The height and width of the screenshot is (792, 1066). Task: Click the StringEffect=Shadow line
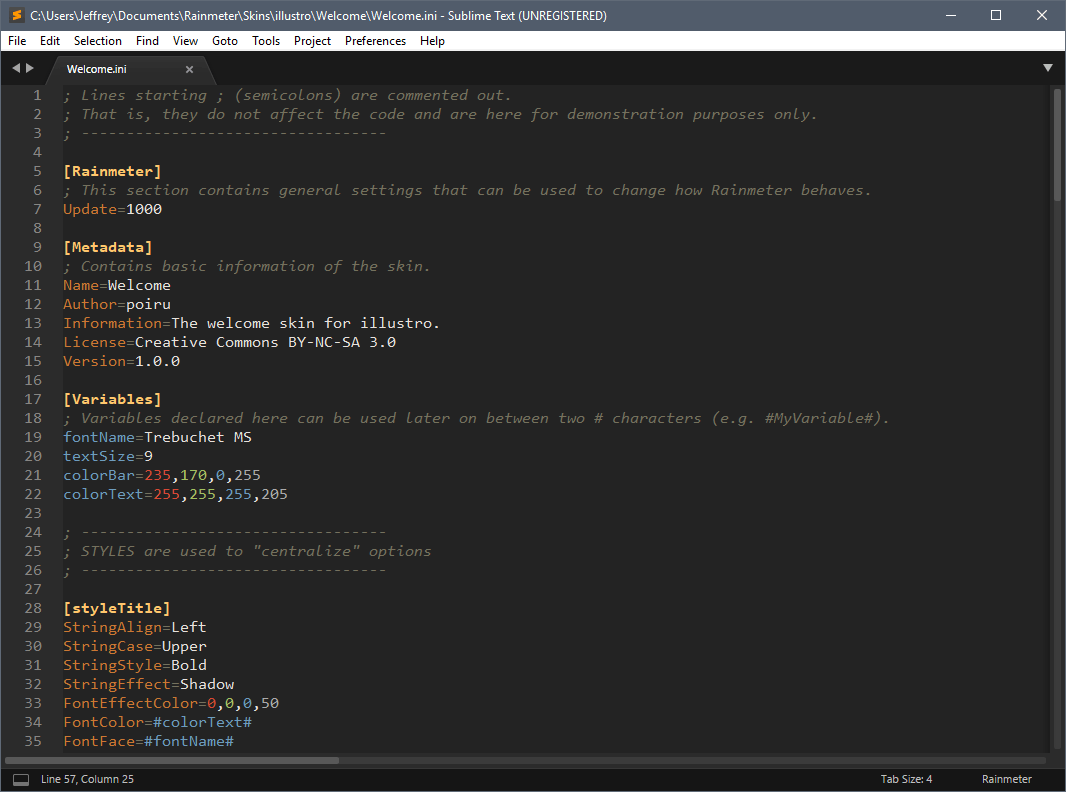pos(148,685)
